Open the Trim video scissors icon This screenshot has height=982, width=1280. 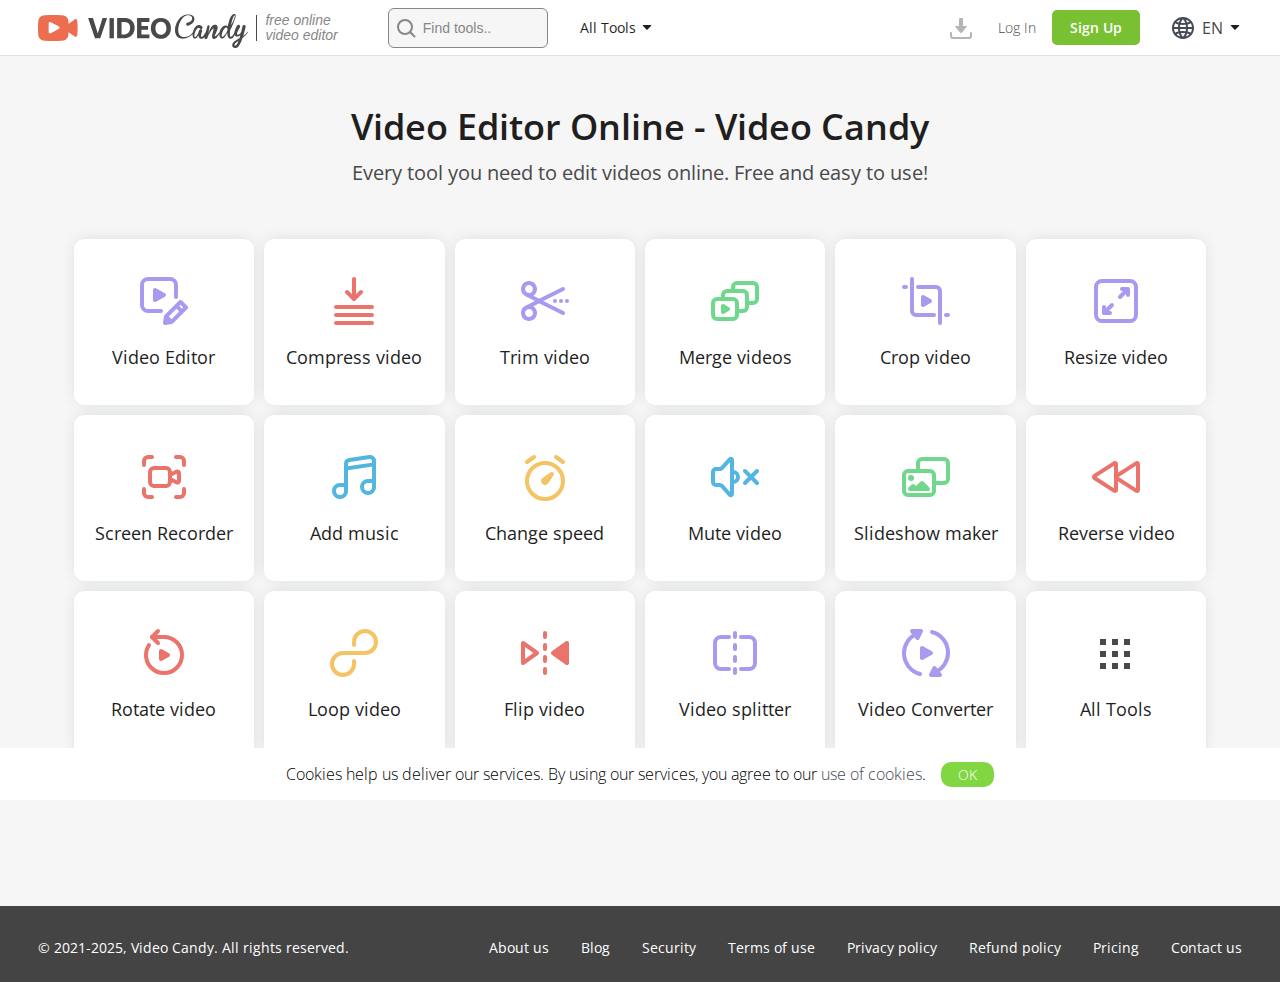(544, 301)
